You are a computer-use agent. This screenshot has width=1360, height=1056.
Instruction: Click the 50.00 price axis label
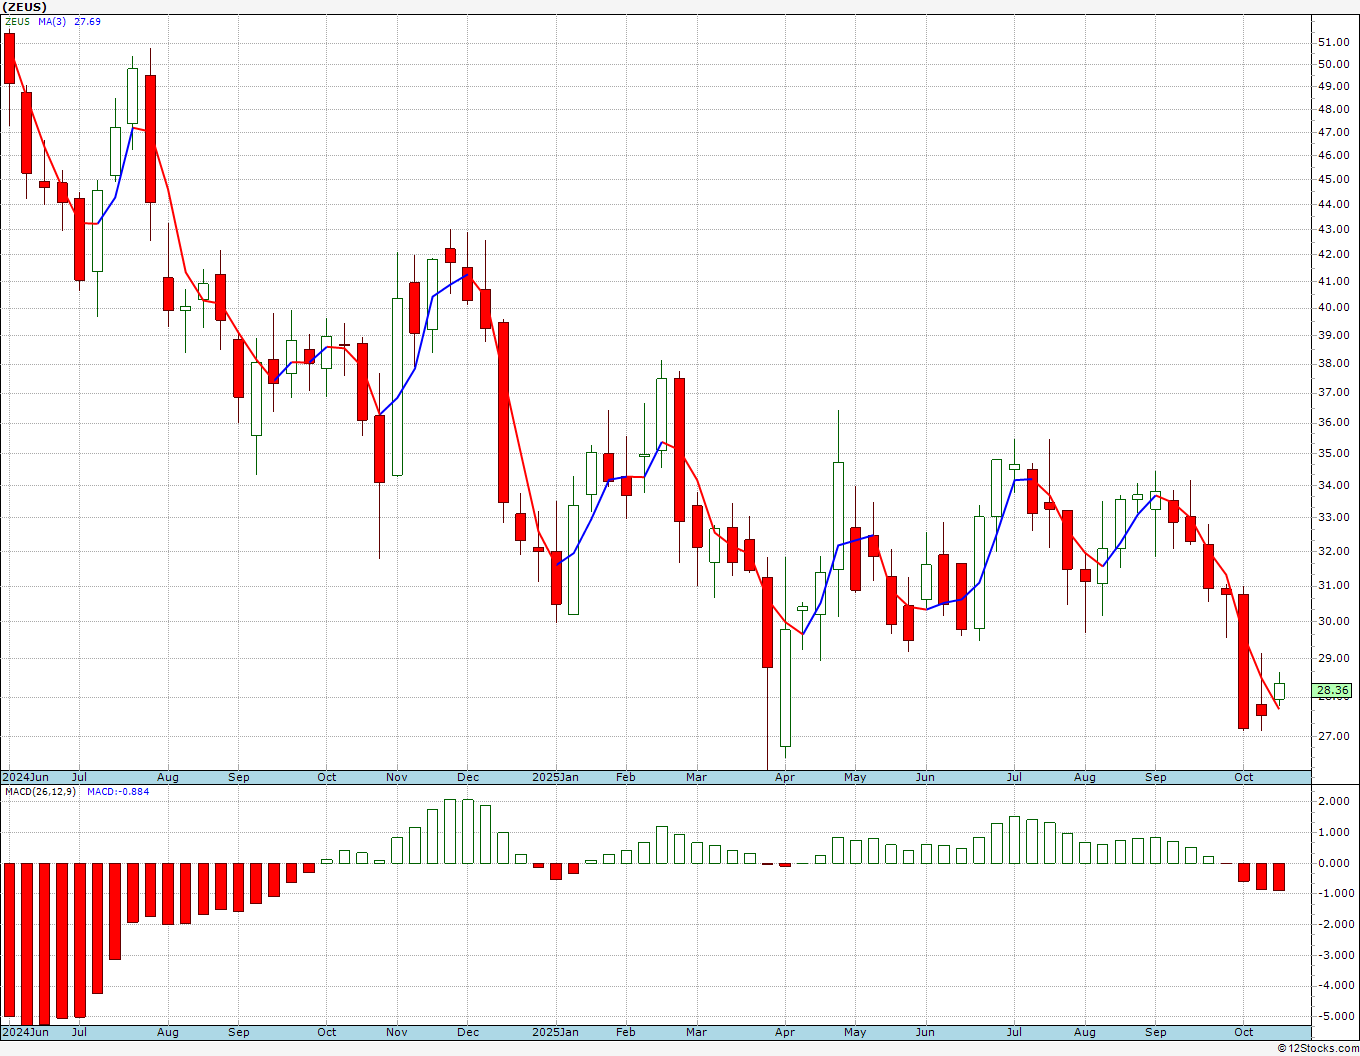tap(1333, 64)
